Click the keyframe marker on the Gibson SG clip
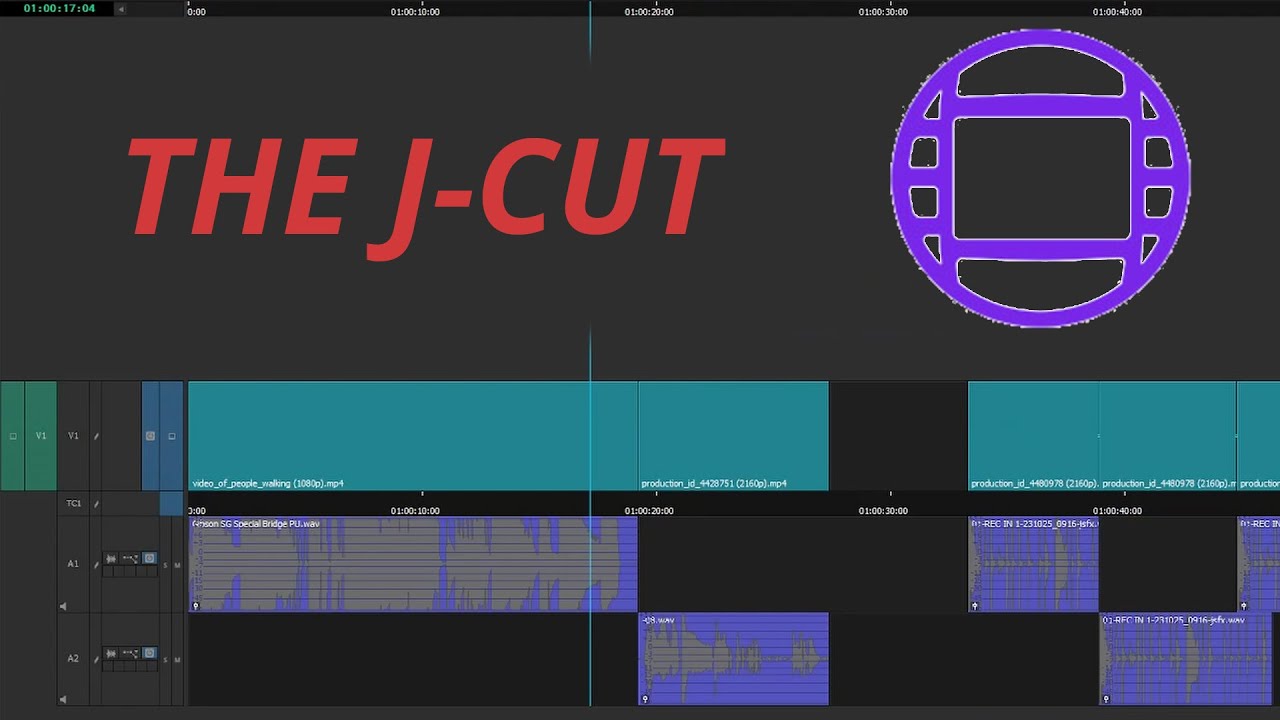This screenshot has width=1280, height=720. coord(196,605)
